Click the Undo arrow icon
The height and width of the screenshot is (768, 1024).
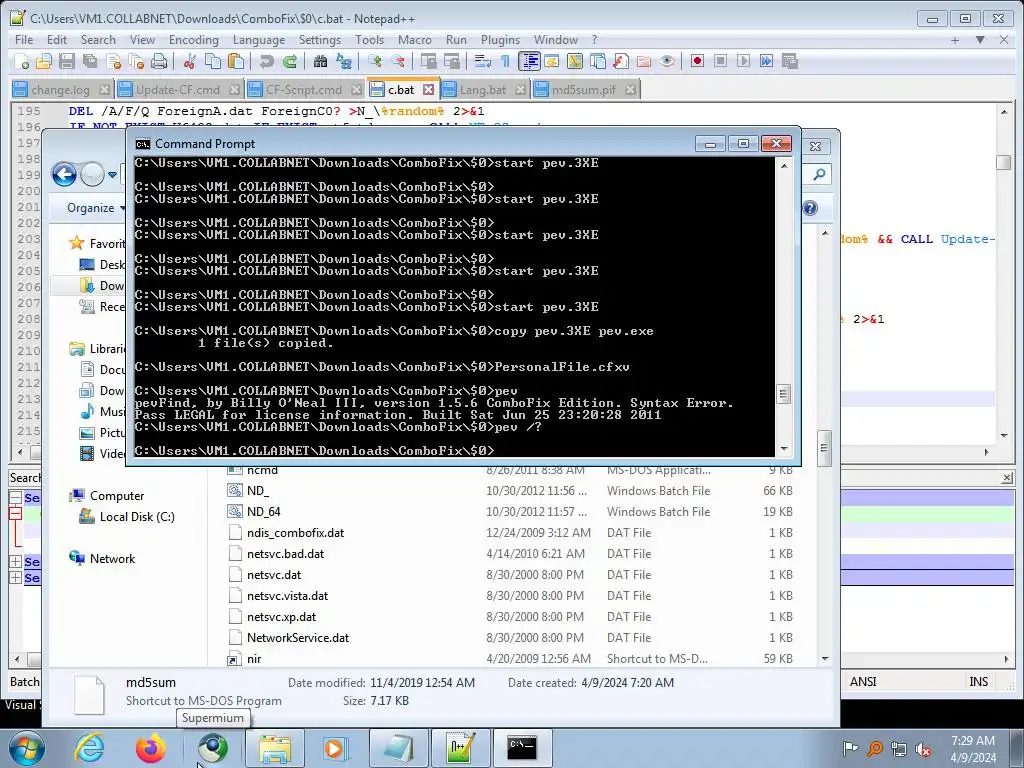click(x=266, y=61)
